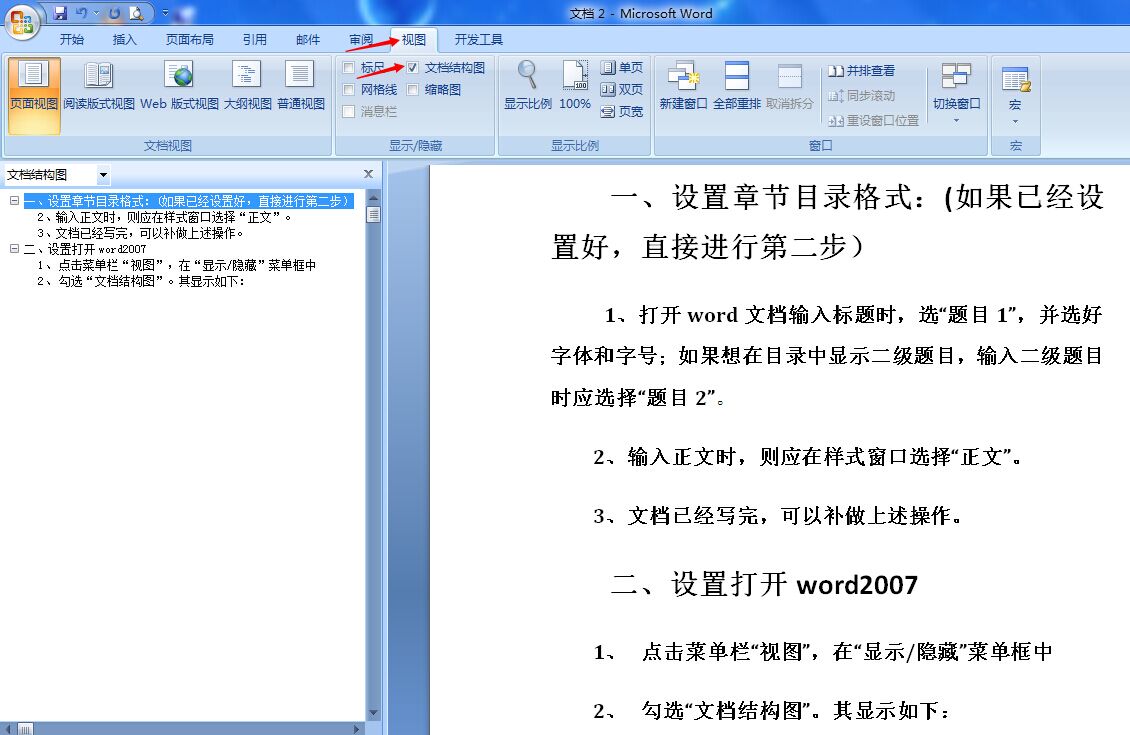
Task: Enable the 缩略图 thumbnails checkbox
Action: [x=413, y=90]
